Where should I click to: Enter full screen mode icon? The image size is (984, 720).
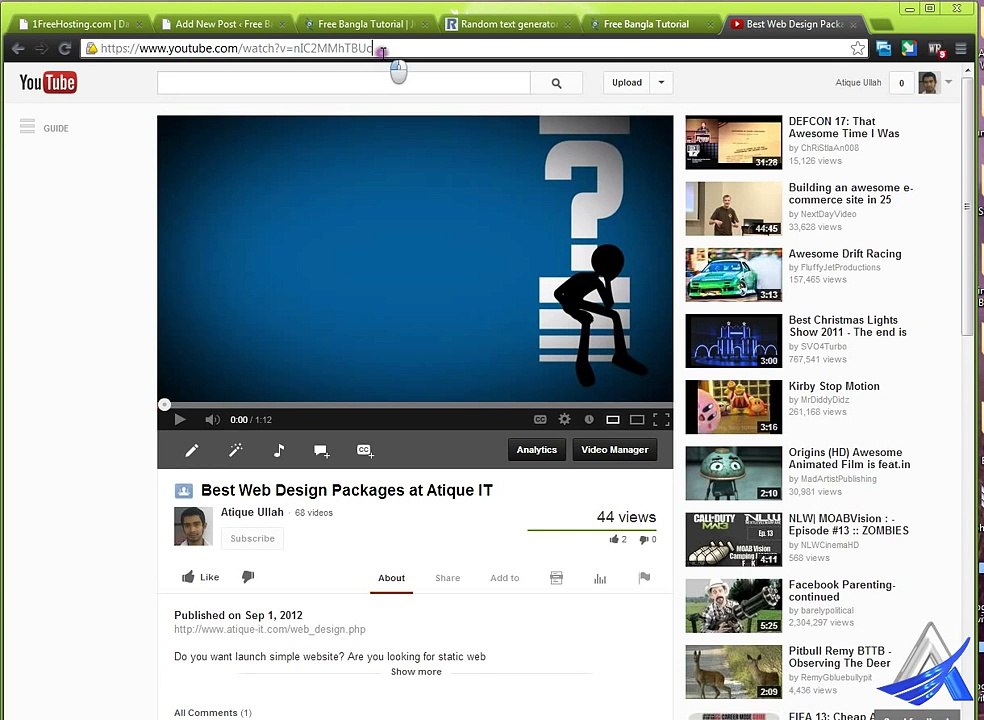tap(661, 419)
